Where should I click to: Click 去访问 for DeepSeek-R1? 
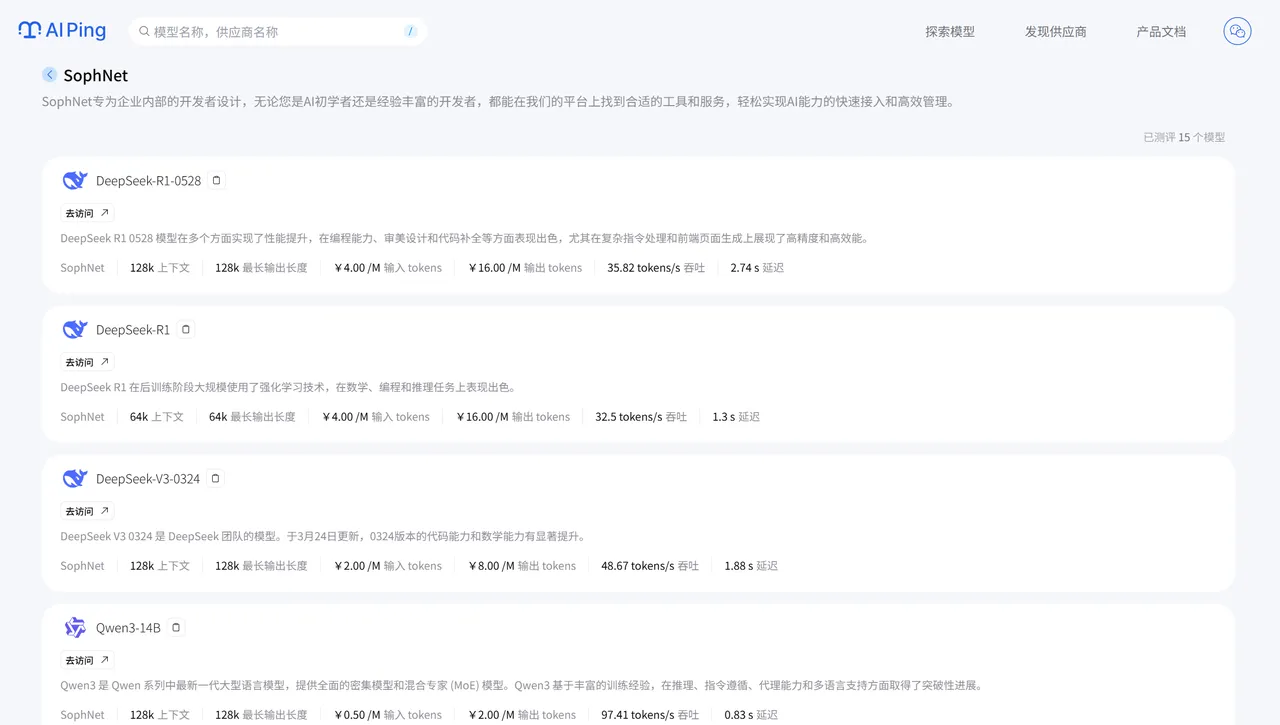(88, 362)
